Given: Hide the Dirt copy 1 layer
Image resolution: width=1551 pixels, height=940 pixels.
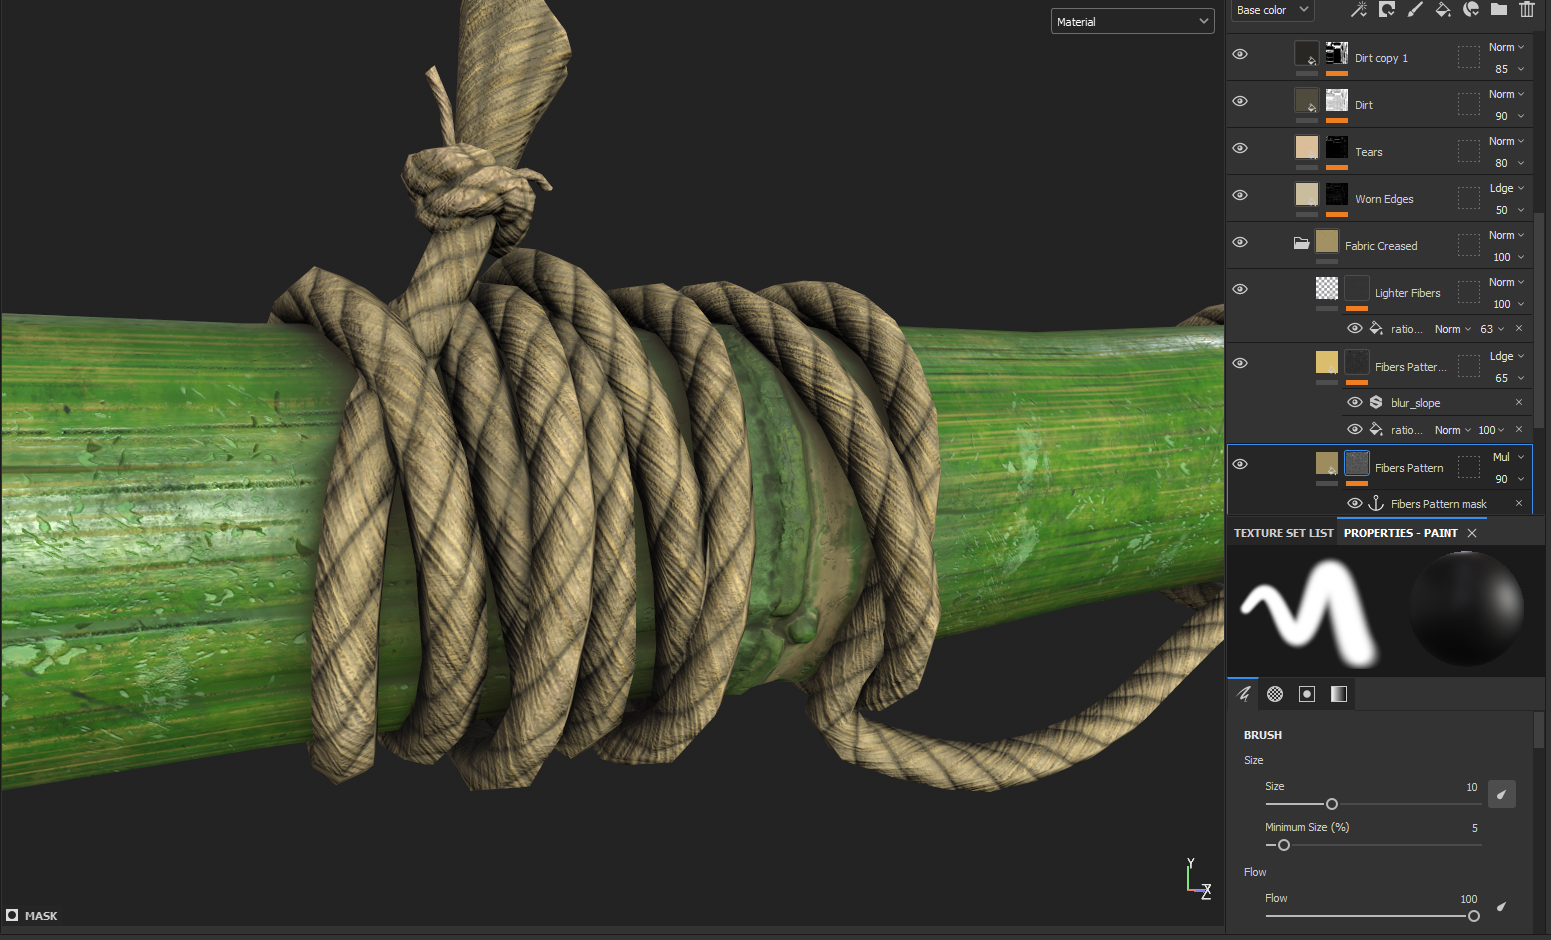Looking at the screenshot, I should pos(1240,54).
